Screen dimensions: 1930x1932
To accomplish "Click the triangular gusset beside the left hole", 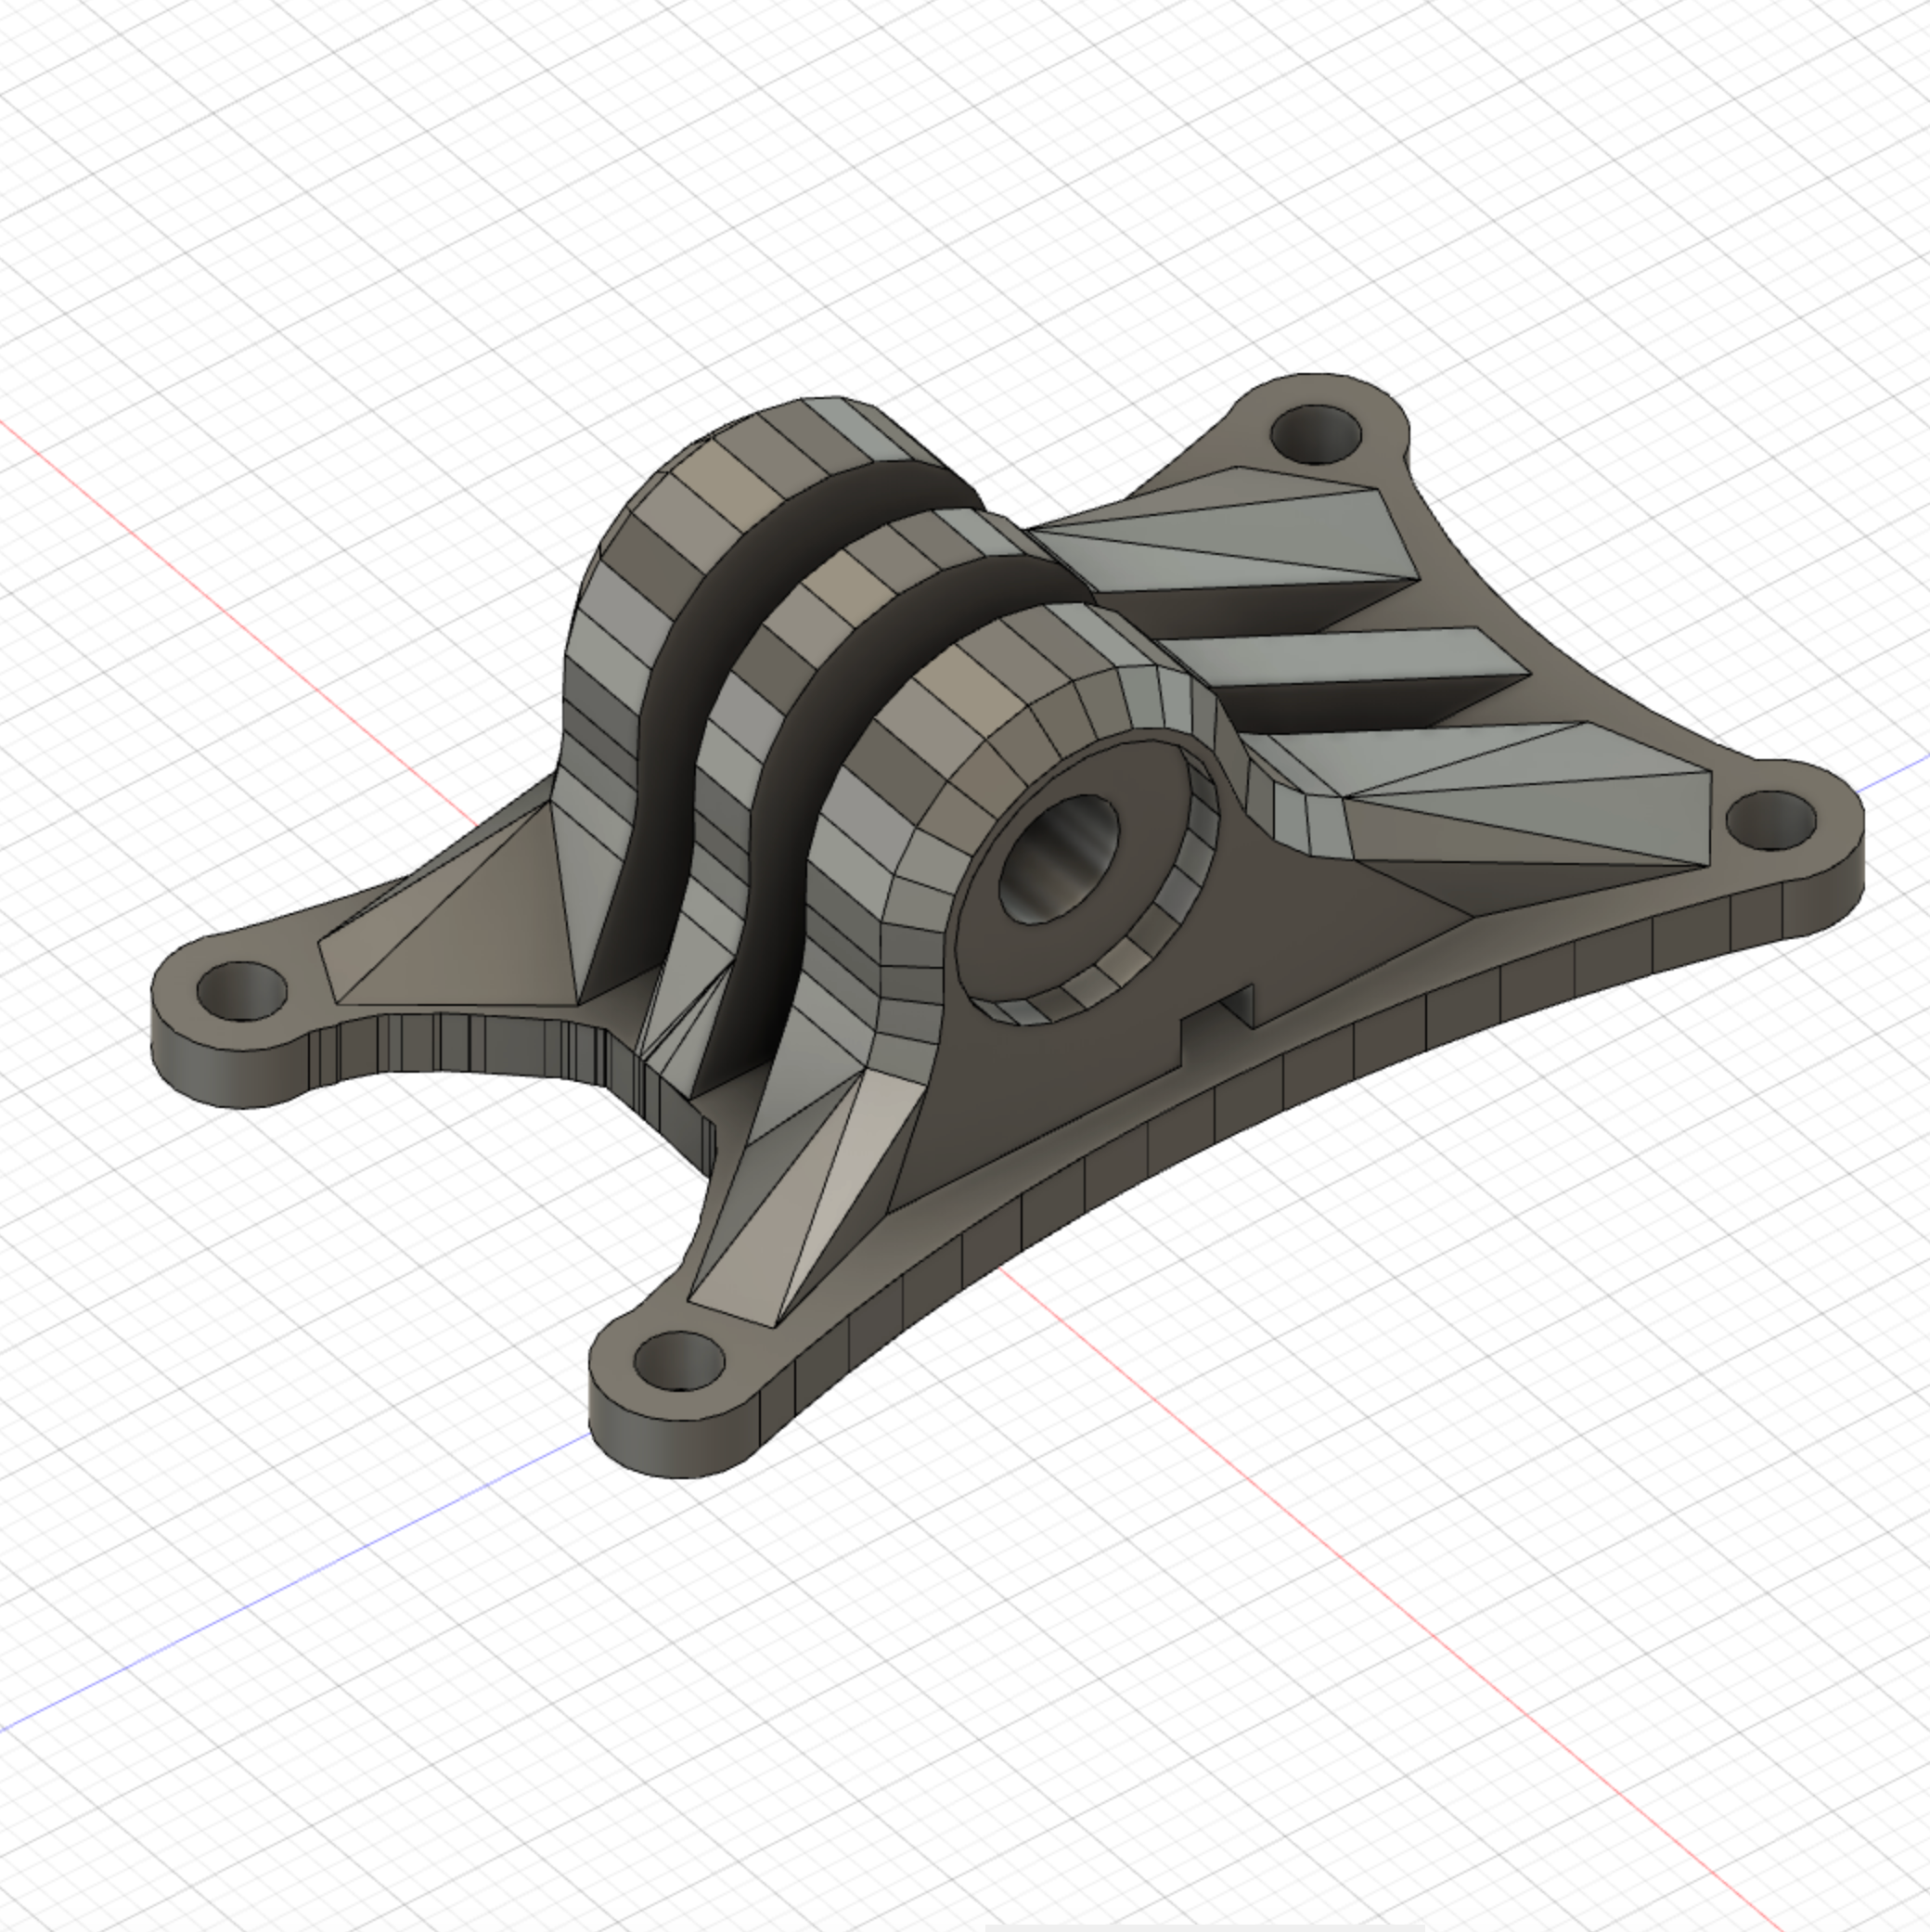I will coord(455,910).
